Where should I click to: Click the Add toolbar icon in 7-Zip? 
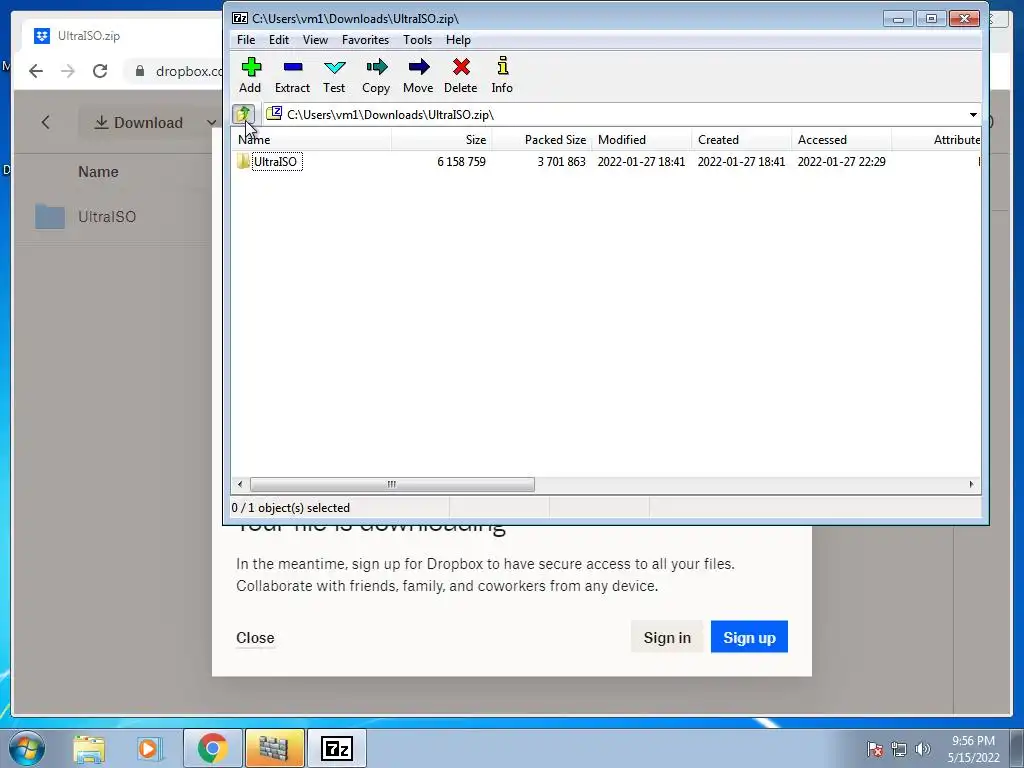tap(251, 75)
